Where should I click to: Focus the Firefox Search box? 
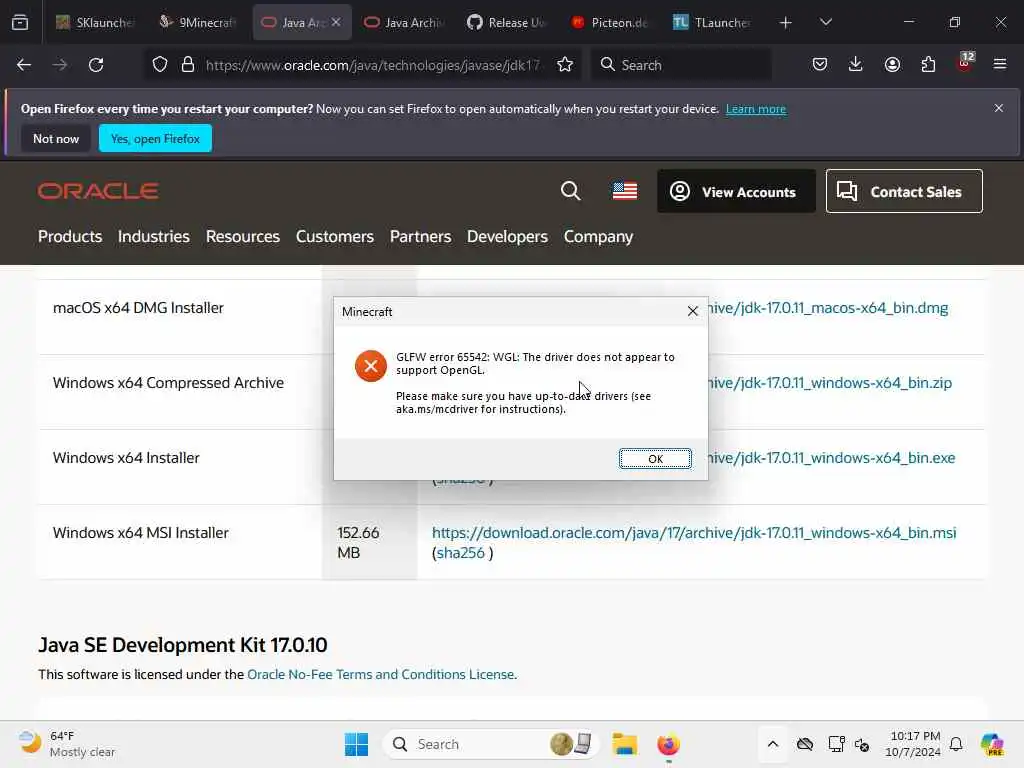[x=681, y=65]
